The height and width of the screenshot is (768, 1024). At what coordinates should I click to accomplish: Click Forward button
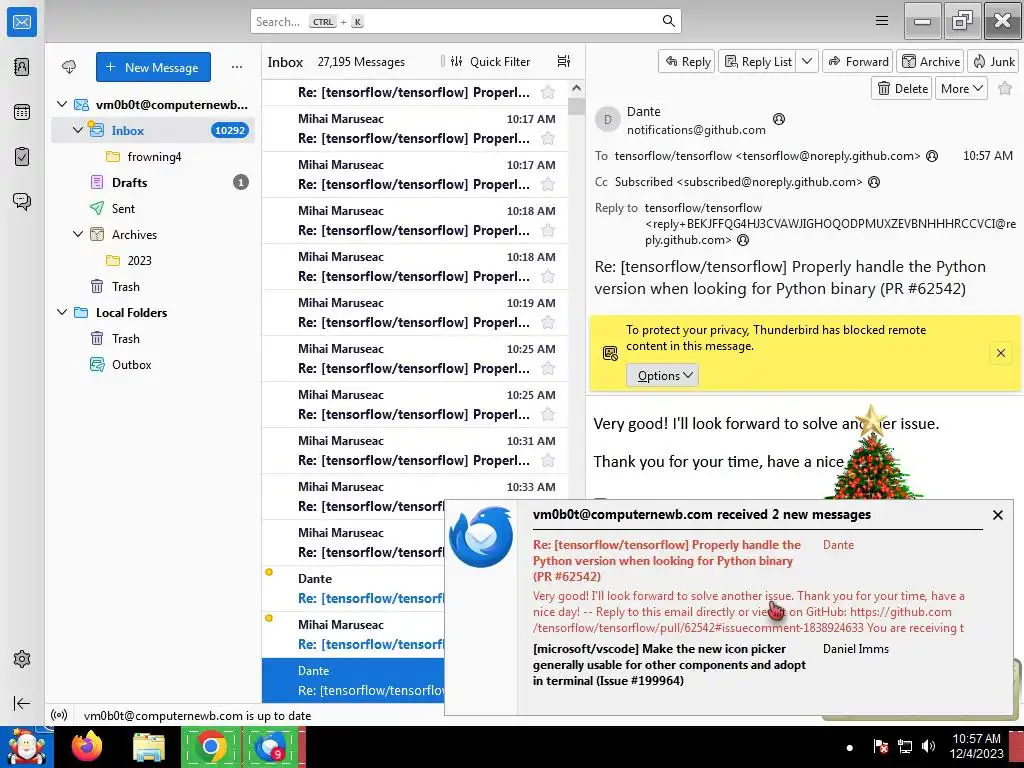tap(857, 61)
